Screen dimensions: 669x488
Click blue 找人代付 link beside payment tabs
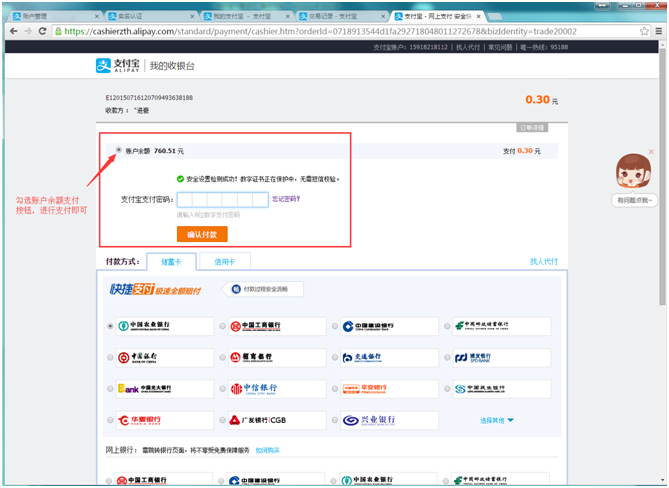pyautogui.click(x=544, y=261)
